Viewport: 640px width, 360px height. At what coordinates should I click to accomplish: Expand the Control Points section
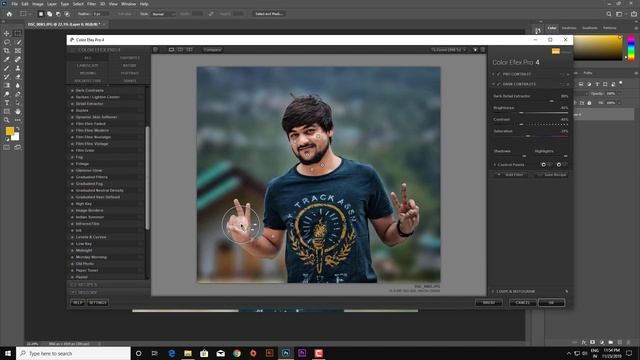(495, 164)
